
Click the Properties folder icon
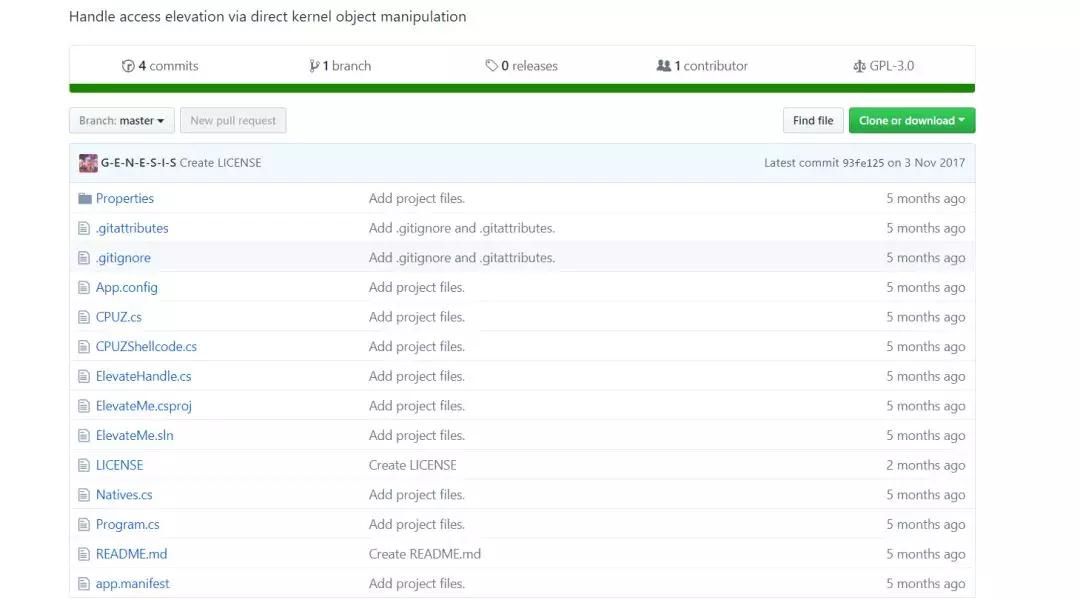85,198
